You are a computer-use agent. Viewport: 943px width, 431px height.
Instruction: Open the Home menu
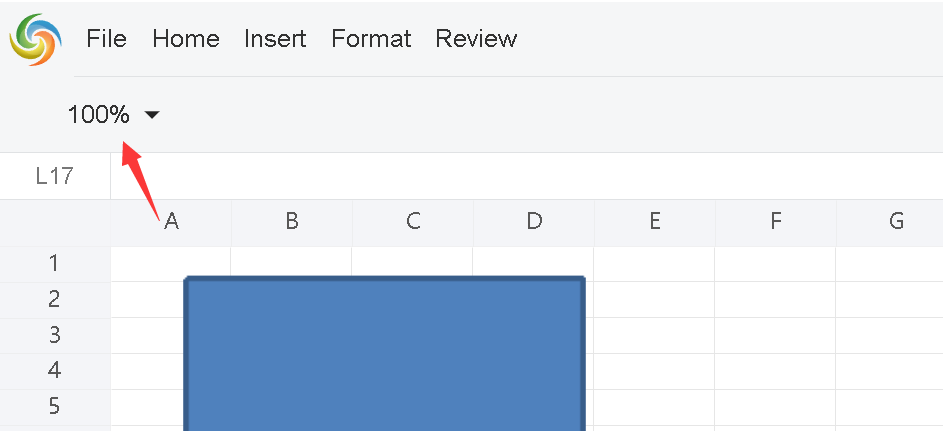coord(186,39)
